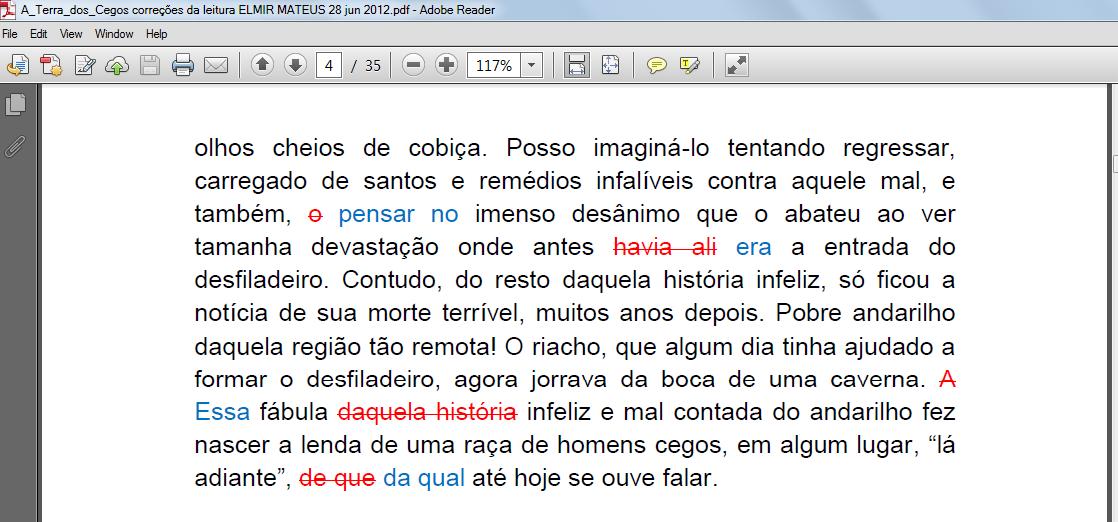The width and height of the screenshot is (1118, 522).
Task: Click the Adobe Reader title bar icon
Action: pyautogui.click(x=8, y=10)
